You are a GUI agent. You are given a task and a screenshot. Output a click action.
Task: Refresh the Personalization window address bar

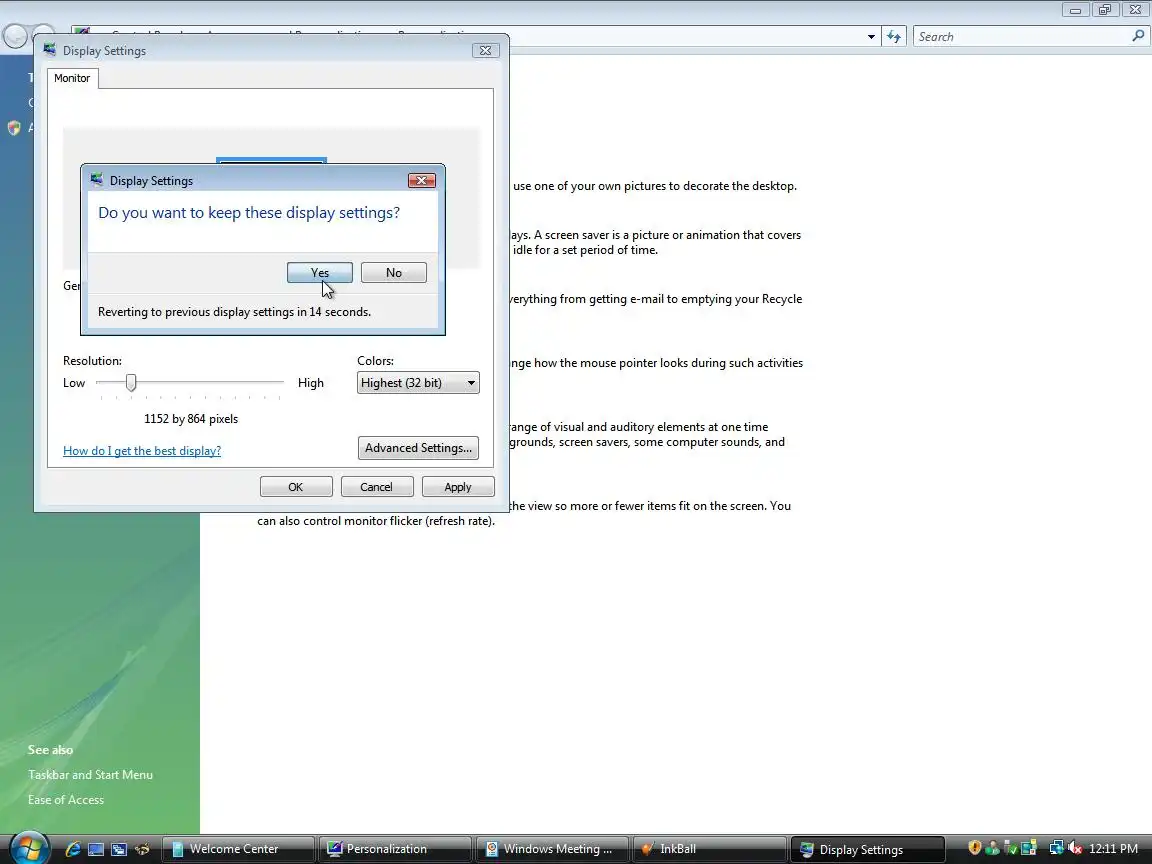[x=893, y=37]
